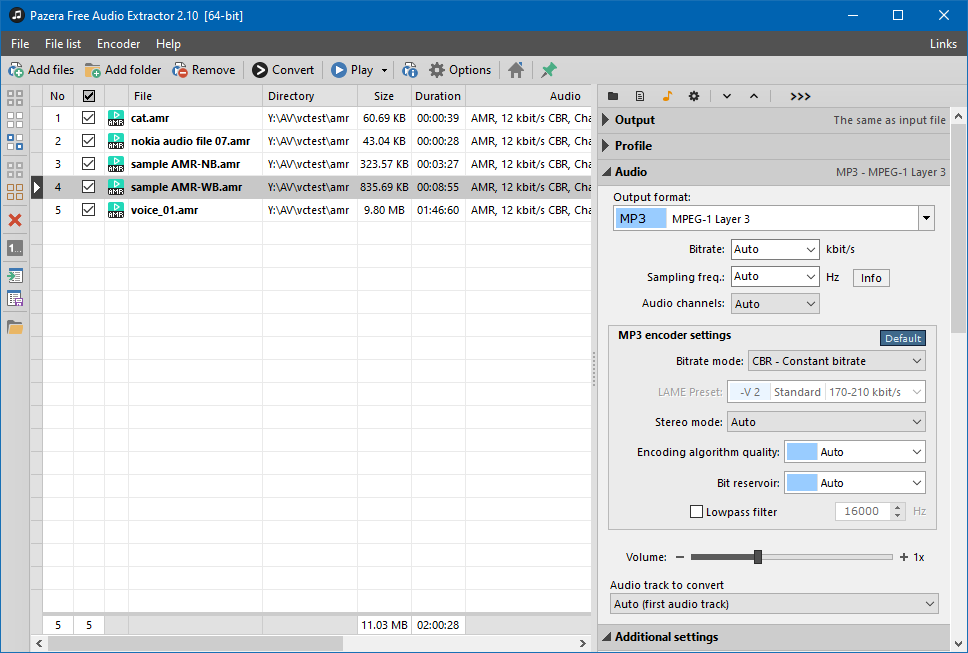Open the File list menu
Viewport: 968px width, 653px height.
(63, 44)
